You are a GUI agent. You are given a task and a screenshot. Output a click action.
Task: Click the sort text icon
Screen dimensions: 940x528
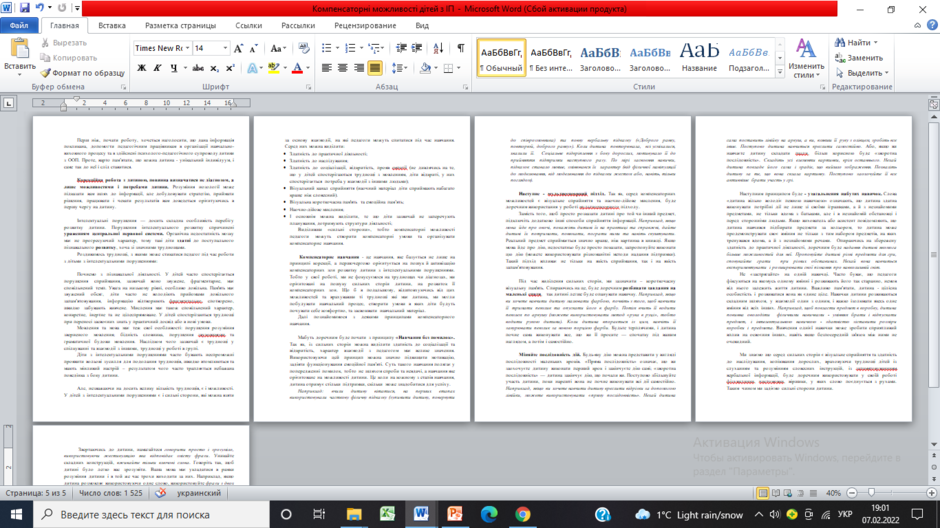(x=438, y=48)
